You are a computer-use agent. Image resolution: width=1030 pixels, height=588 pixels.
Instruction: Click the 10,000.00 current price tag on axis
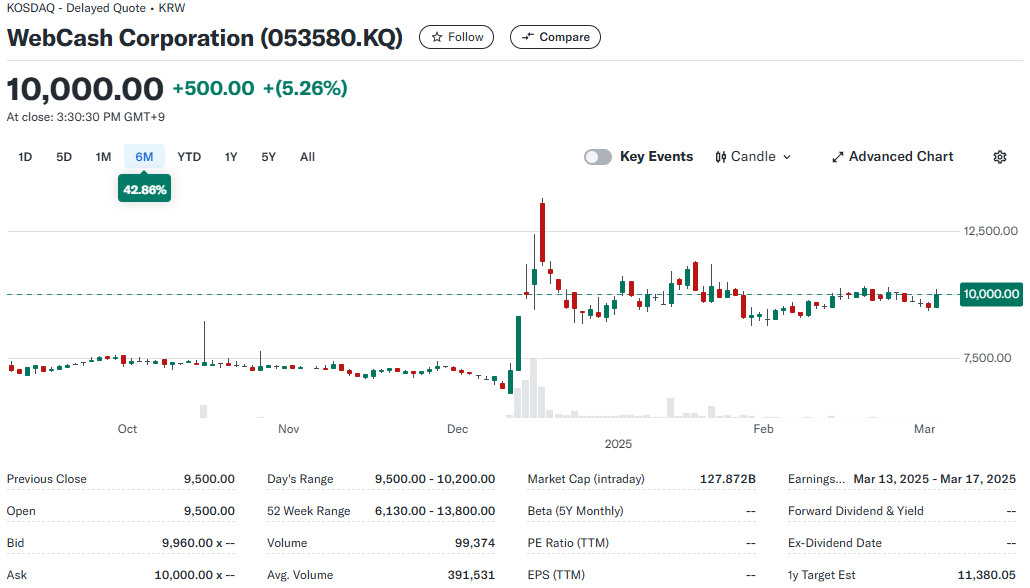coord(991,294)
